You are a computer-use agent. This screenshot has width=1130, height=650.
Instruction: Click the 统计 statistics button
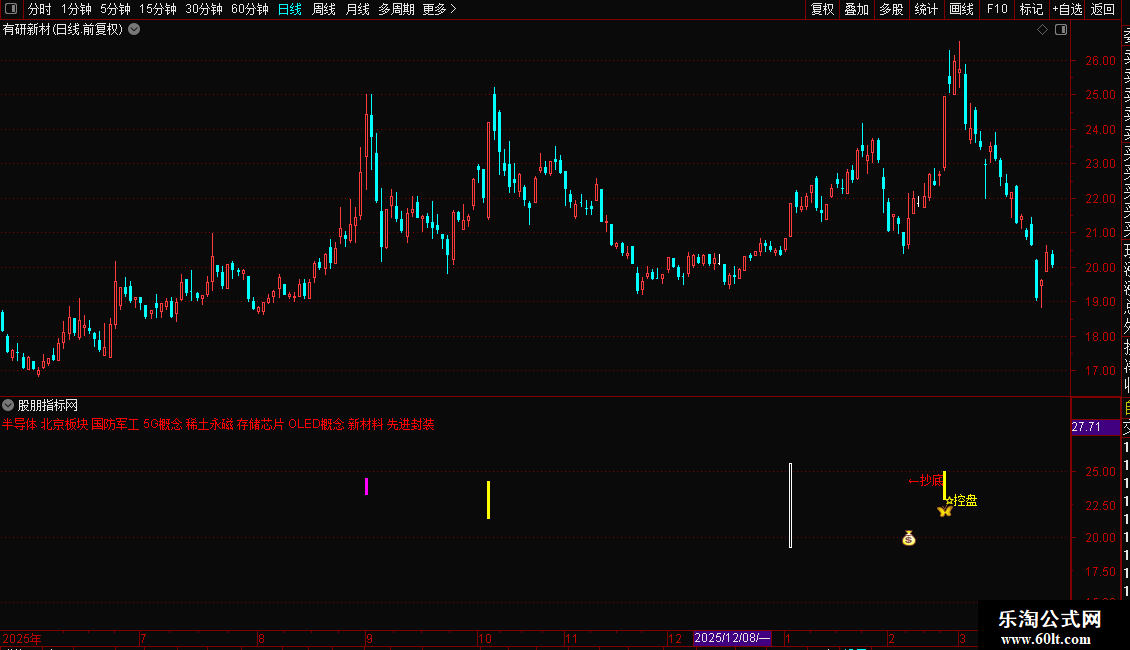click(926, 9)
